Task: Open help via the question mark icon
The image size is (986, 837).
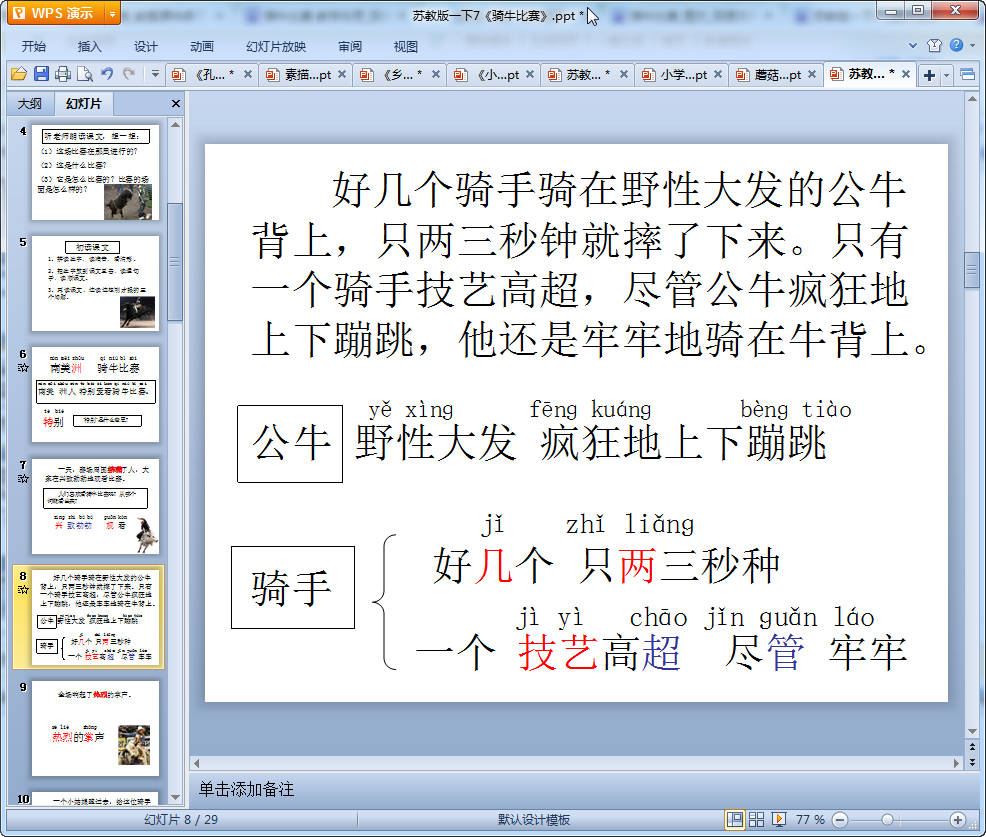Action: click(956, 45)
